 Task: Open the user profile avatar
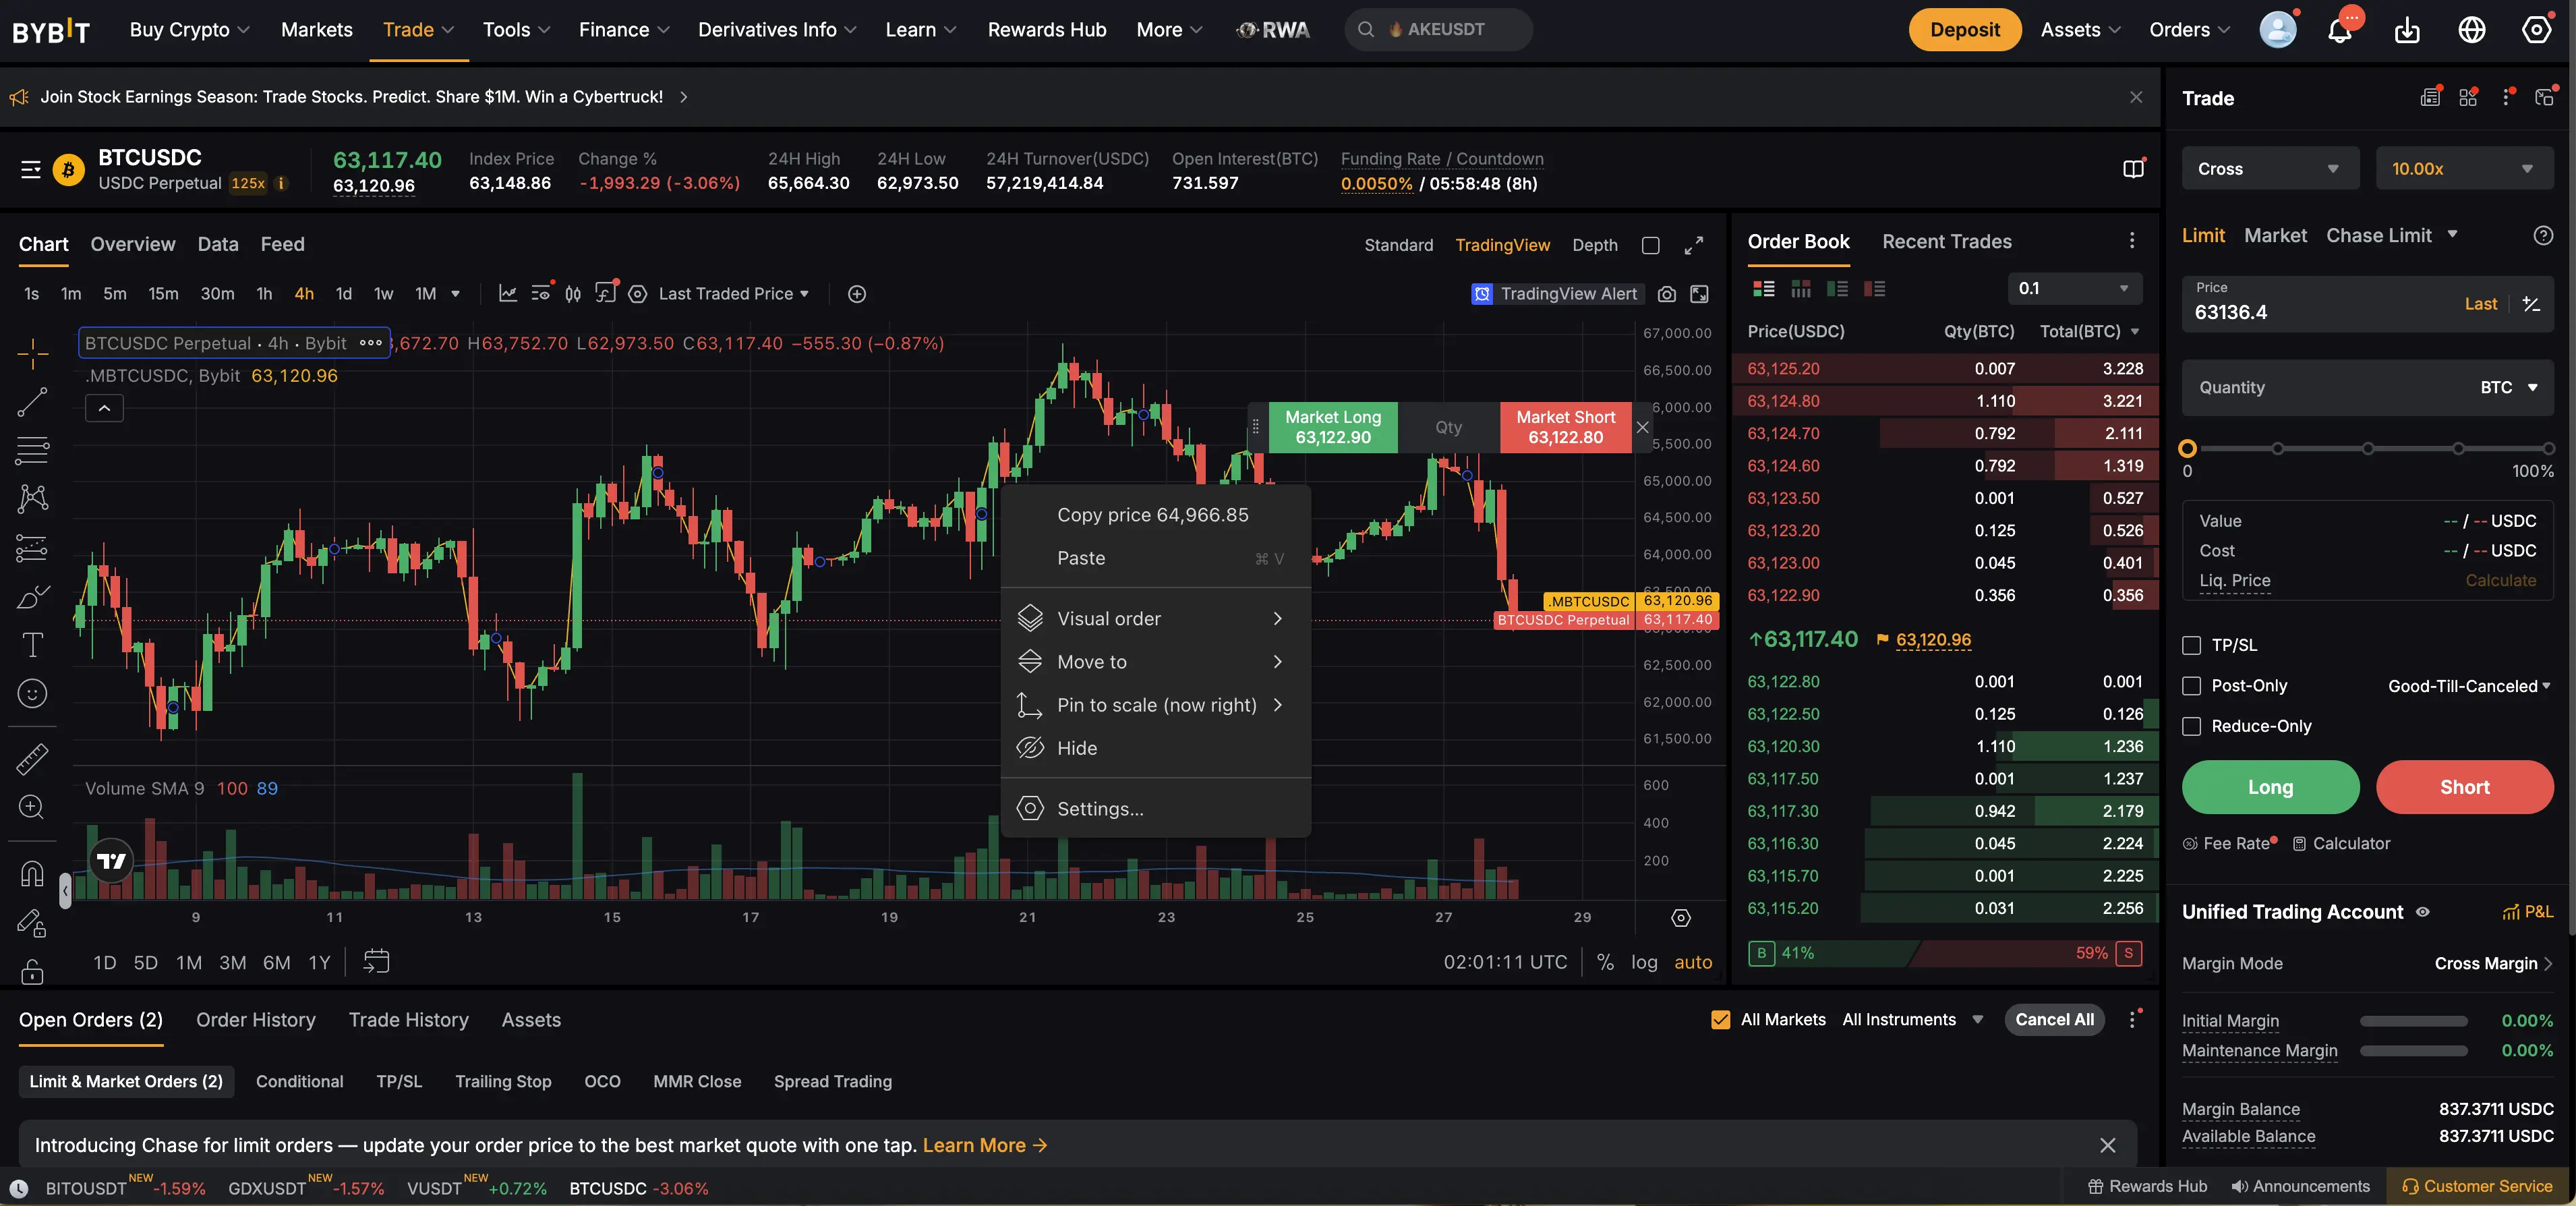(2278, 30)
